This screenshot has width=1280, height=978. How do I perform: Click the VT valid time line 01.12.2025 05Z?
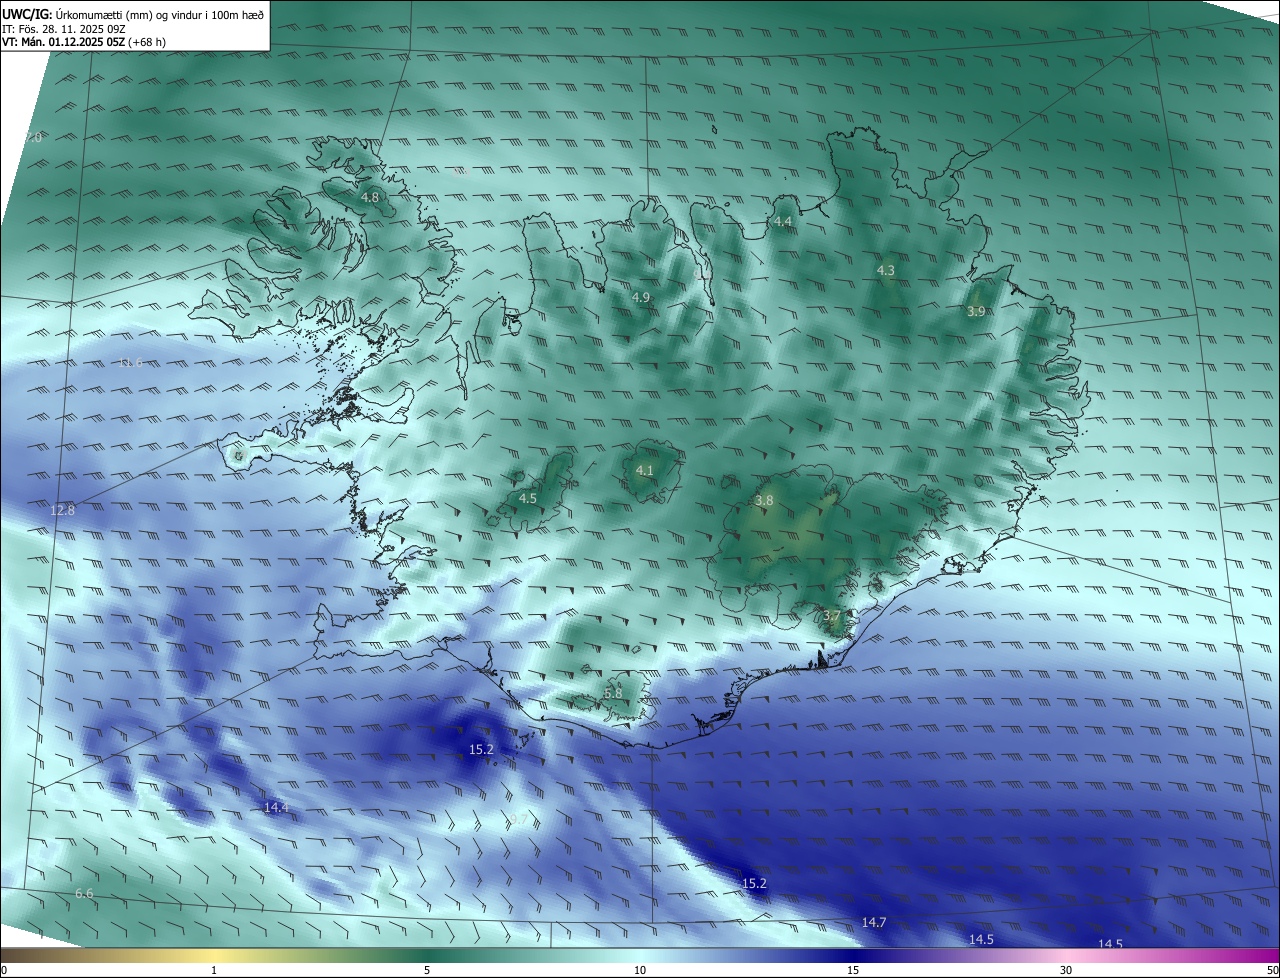84,42
